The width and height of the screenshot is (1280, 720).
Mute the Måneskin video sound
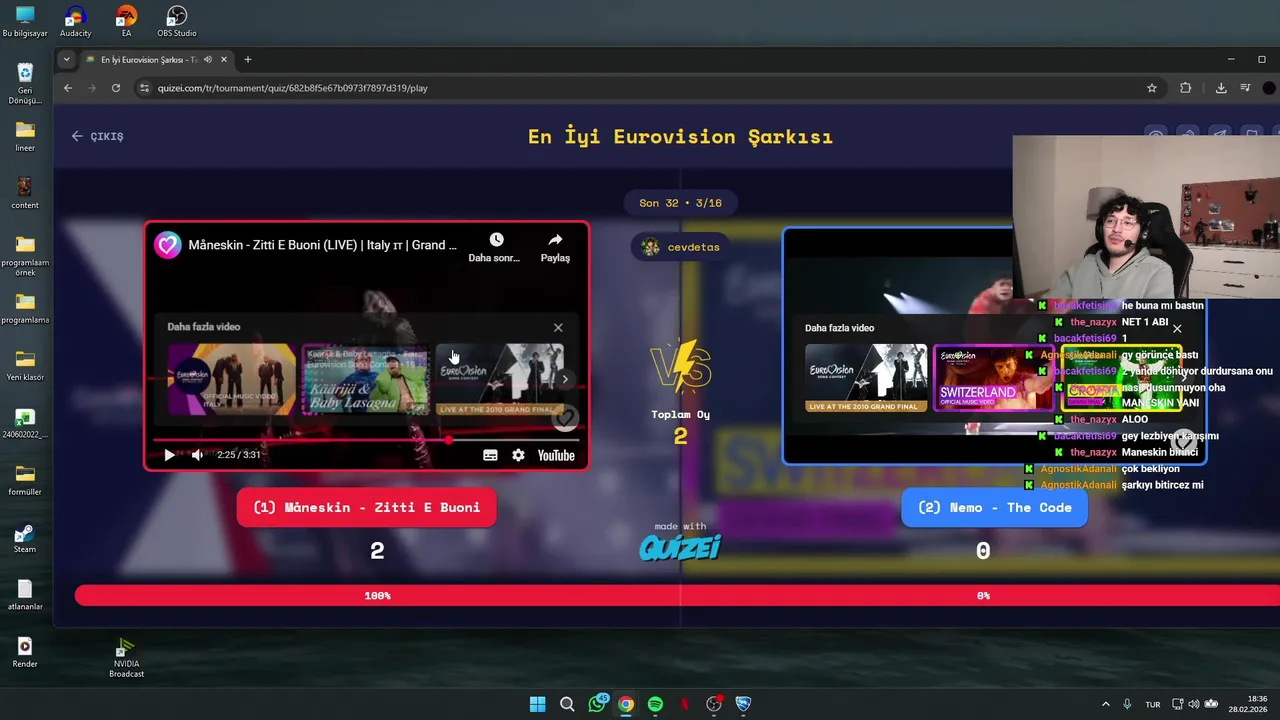[197, 455]
